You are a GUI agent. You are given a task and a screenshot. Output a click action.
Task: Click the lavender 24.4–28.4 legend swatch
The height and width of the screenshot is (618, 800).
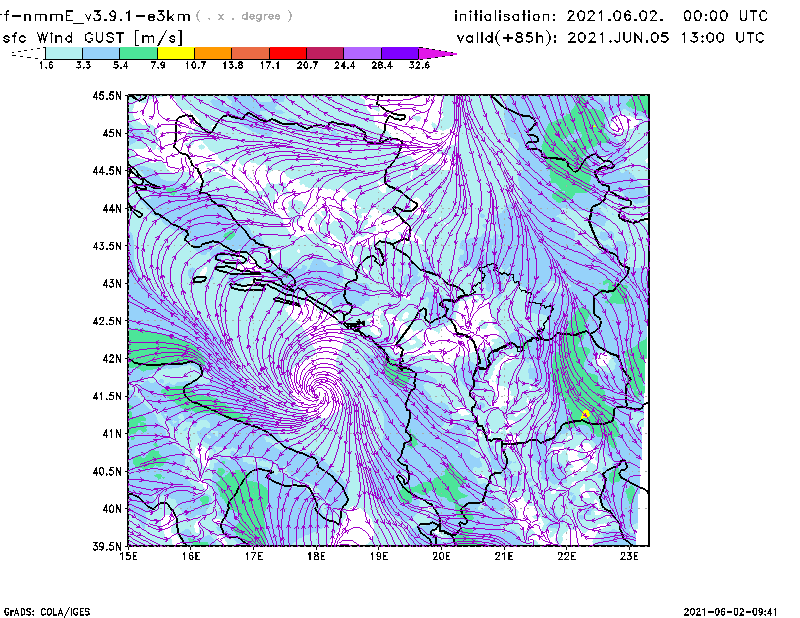pos(363,53)
